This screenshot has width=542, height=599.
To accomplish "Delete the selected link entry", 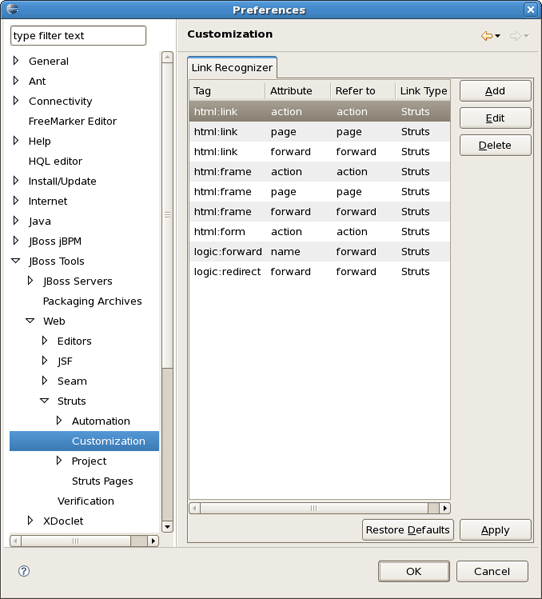I will [495, 145].
